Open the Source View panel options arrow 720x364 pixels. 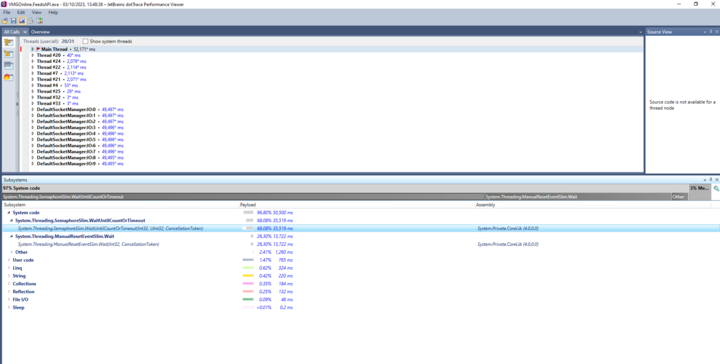click(705, 32)
